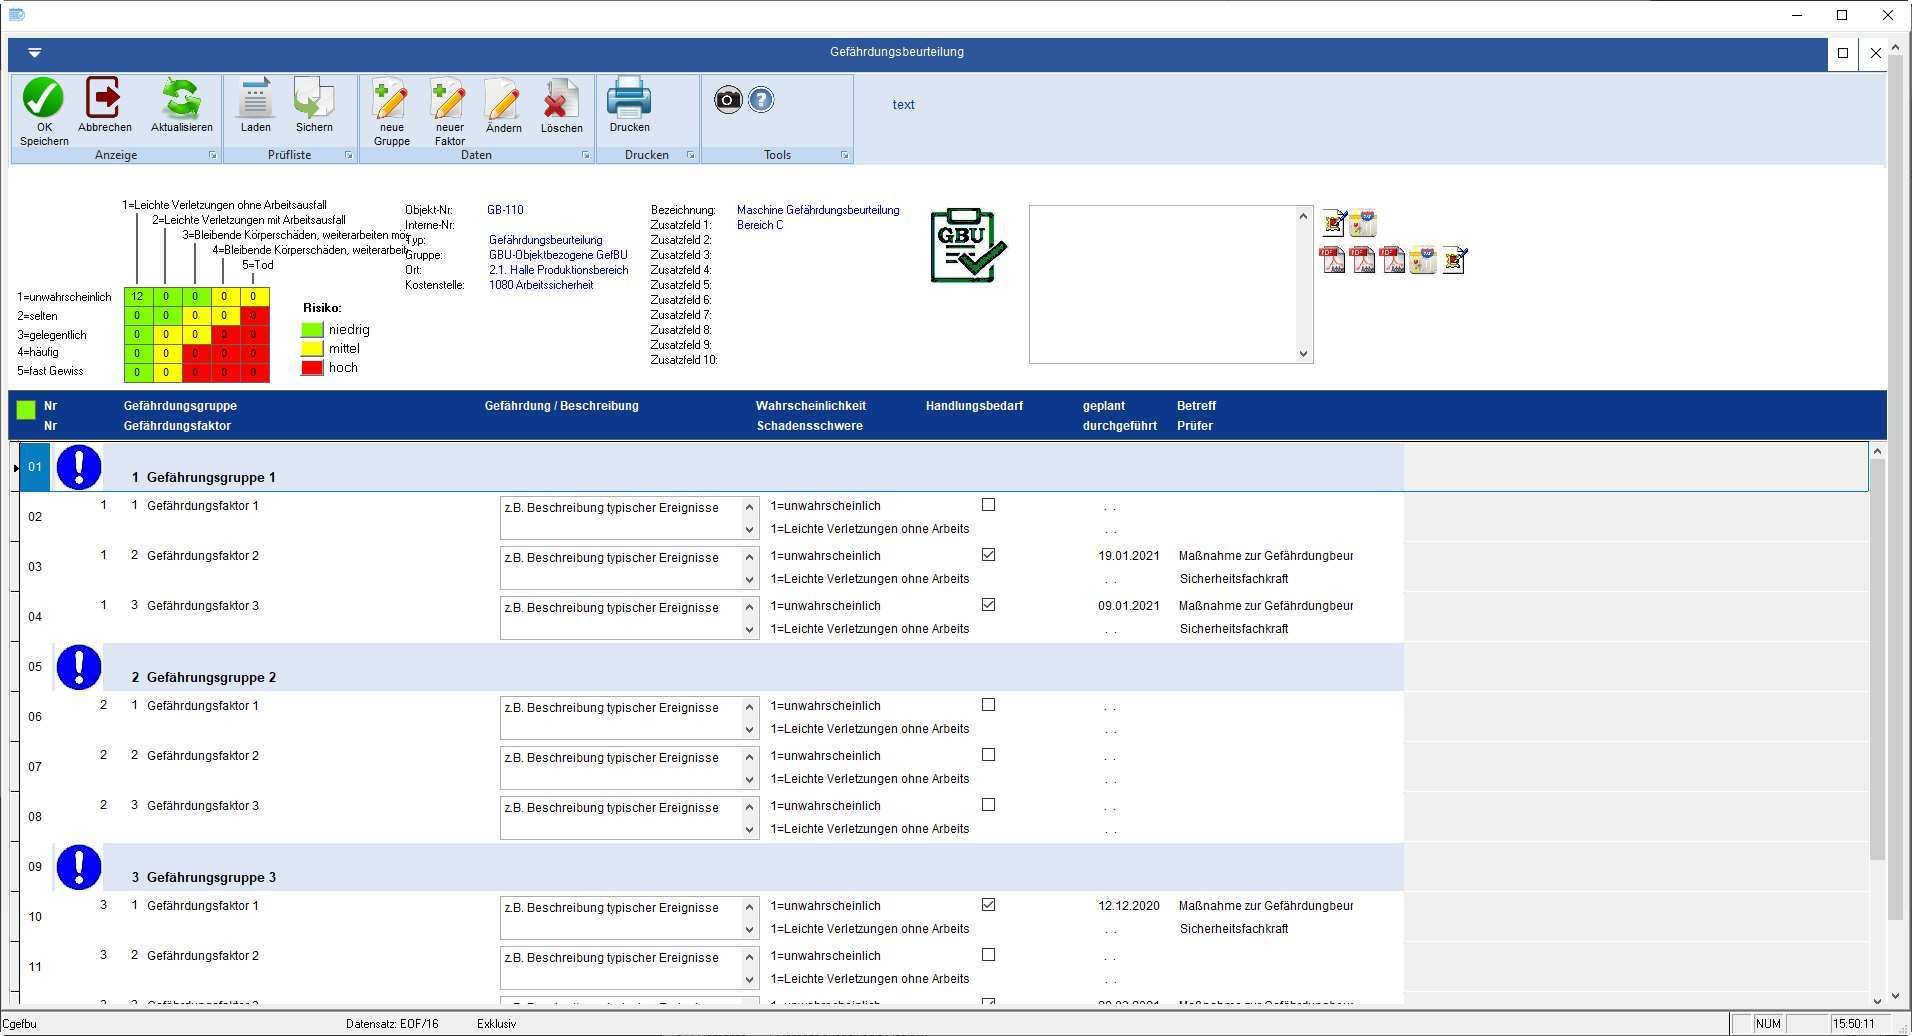Delete entry with the Löschen icon

point(561,100)
